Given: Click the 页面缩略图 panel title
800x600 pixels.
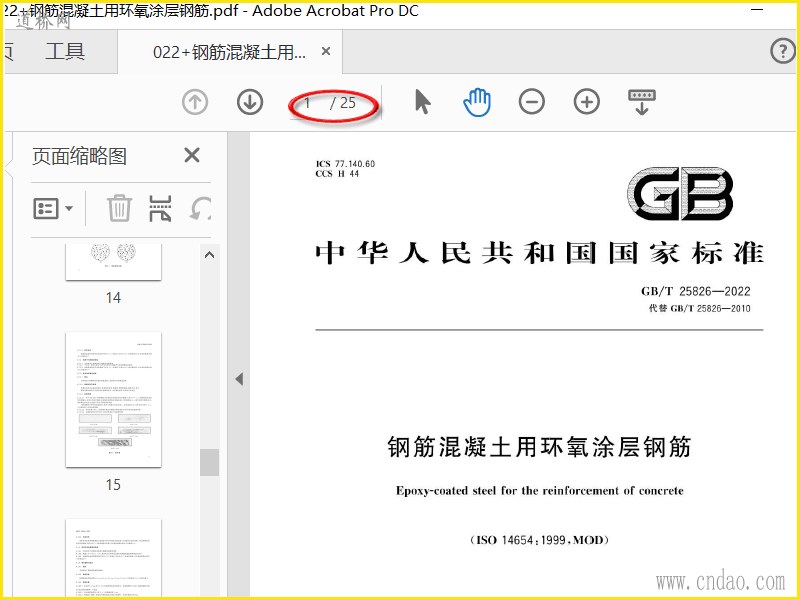Looking at the screenshot, I should click(x=79, y=156).
